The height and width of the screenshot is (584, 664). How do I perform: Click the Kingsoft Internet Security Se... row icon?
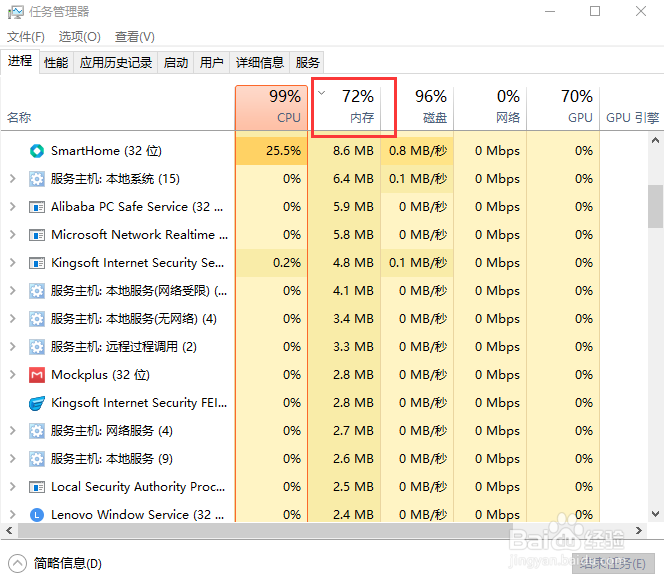click(37, 263)
